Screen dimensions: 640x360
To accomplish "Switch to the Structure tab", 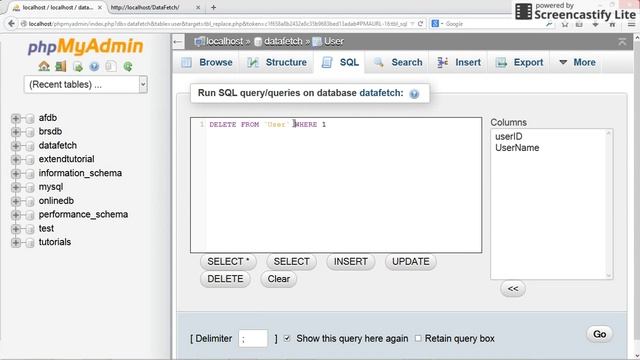I will coord(277,62).
